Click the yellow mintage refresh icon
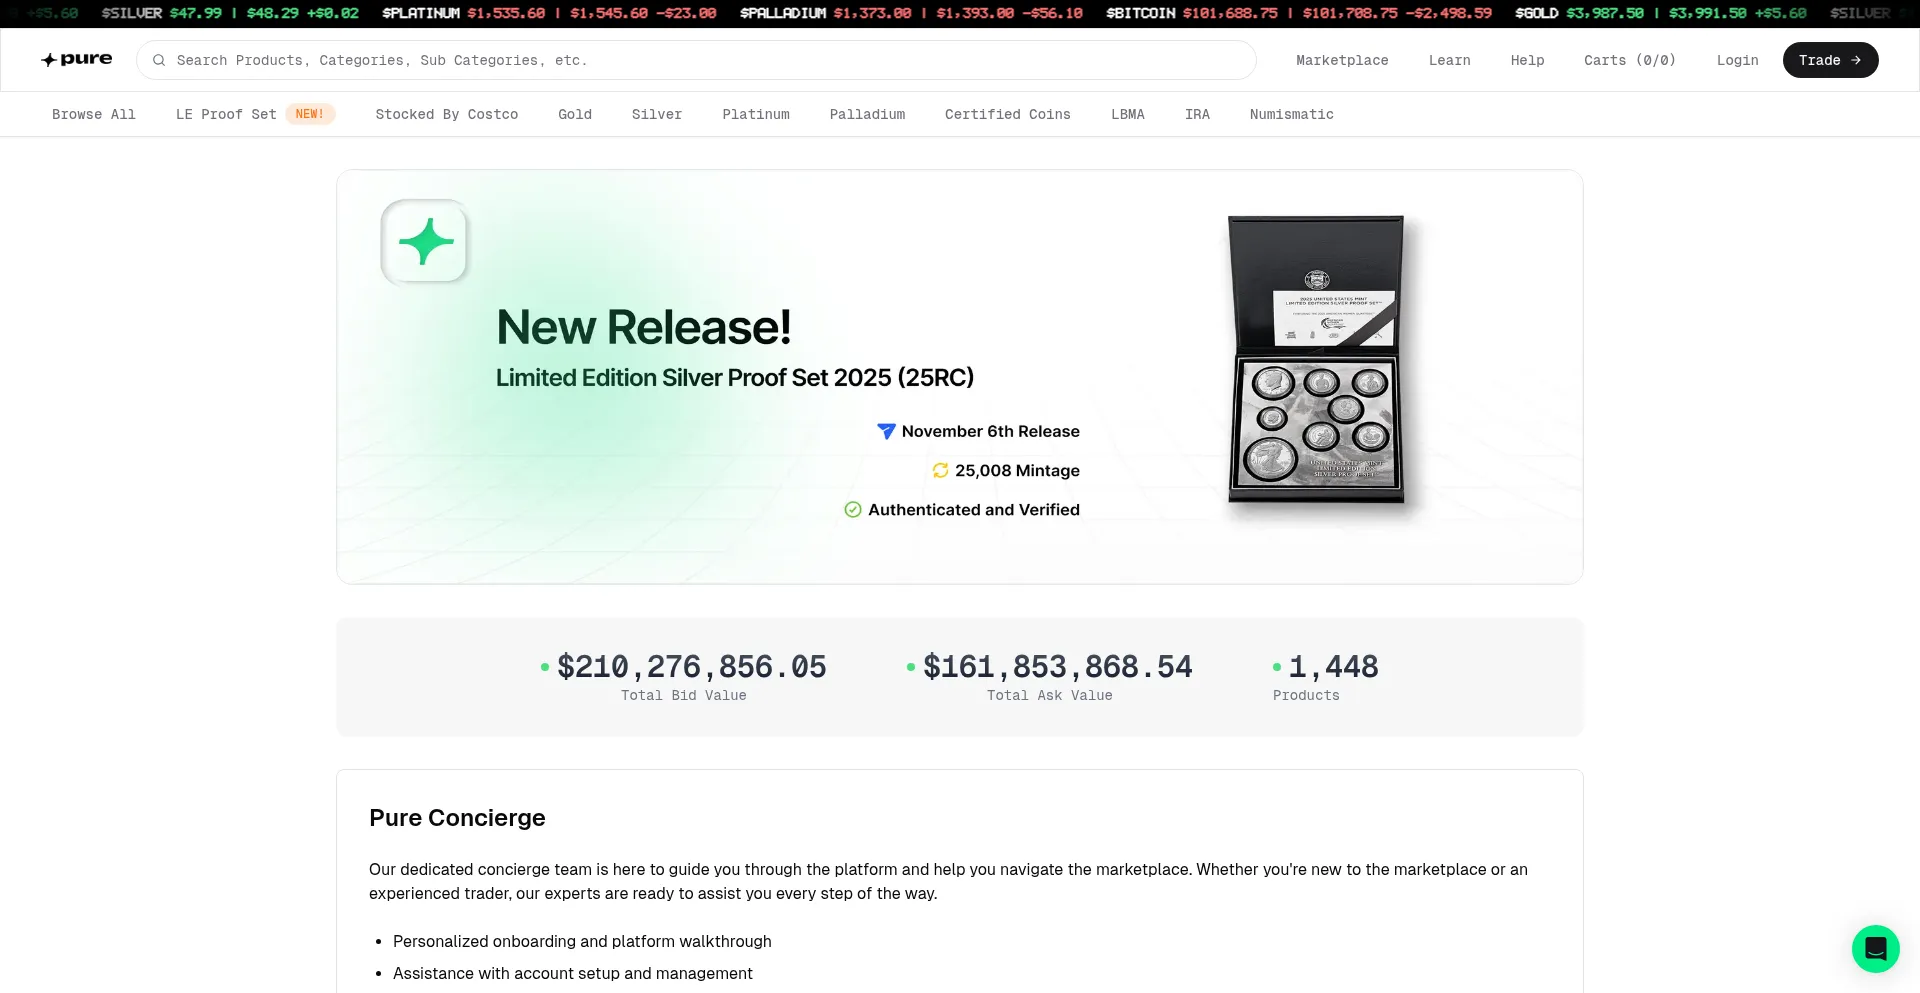Screen dimensions: 1920x993 point(940,470)
